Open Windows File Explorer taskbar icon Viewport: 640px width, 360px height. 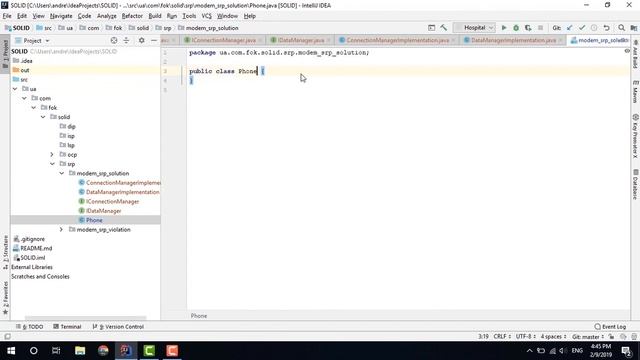pos(80,351)
